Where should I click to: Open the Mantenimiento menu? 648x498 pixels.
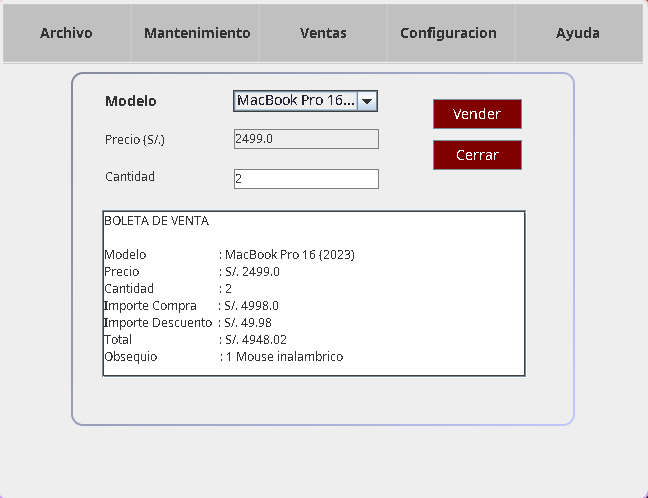[x=197, y=33]
